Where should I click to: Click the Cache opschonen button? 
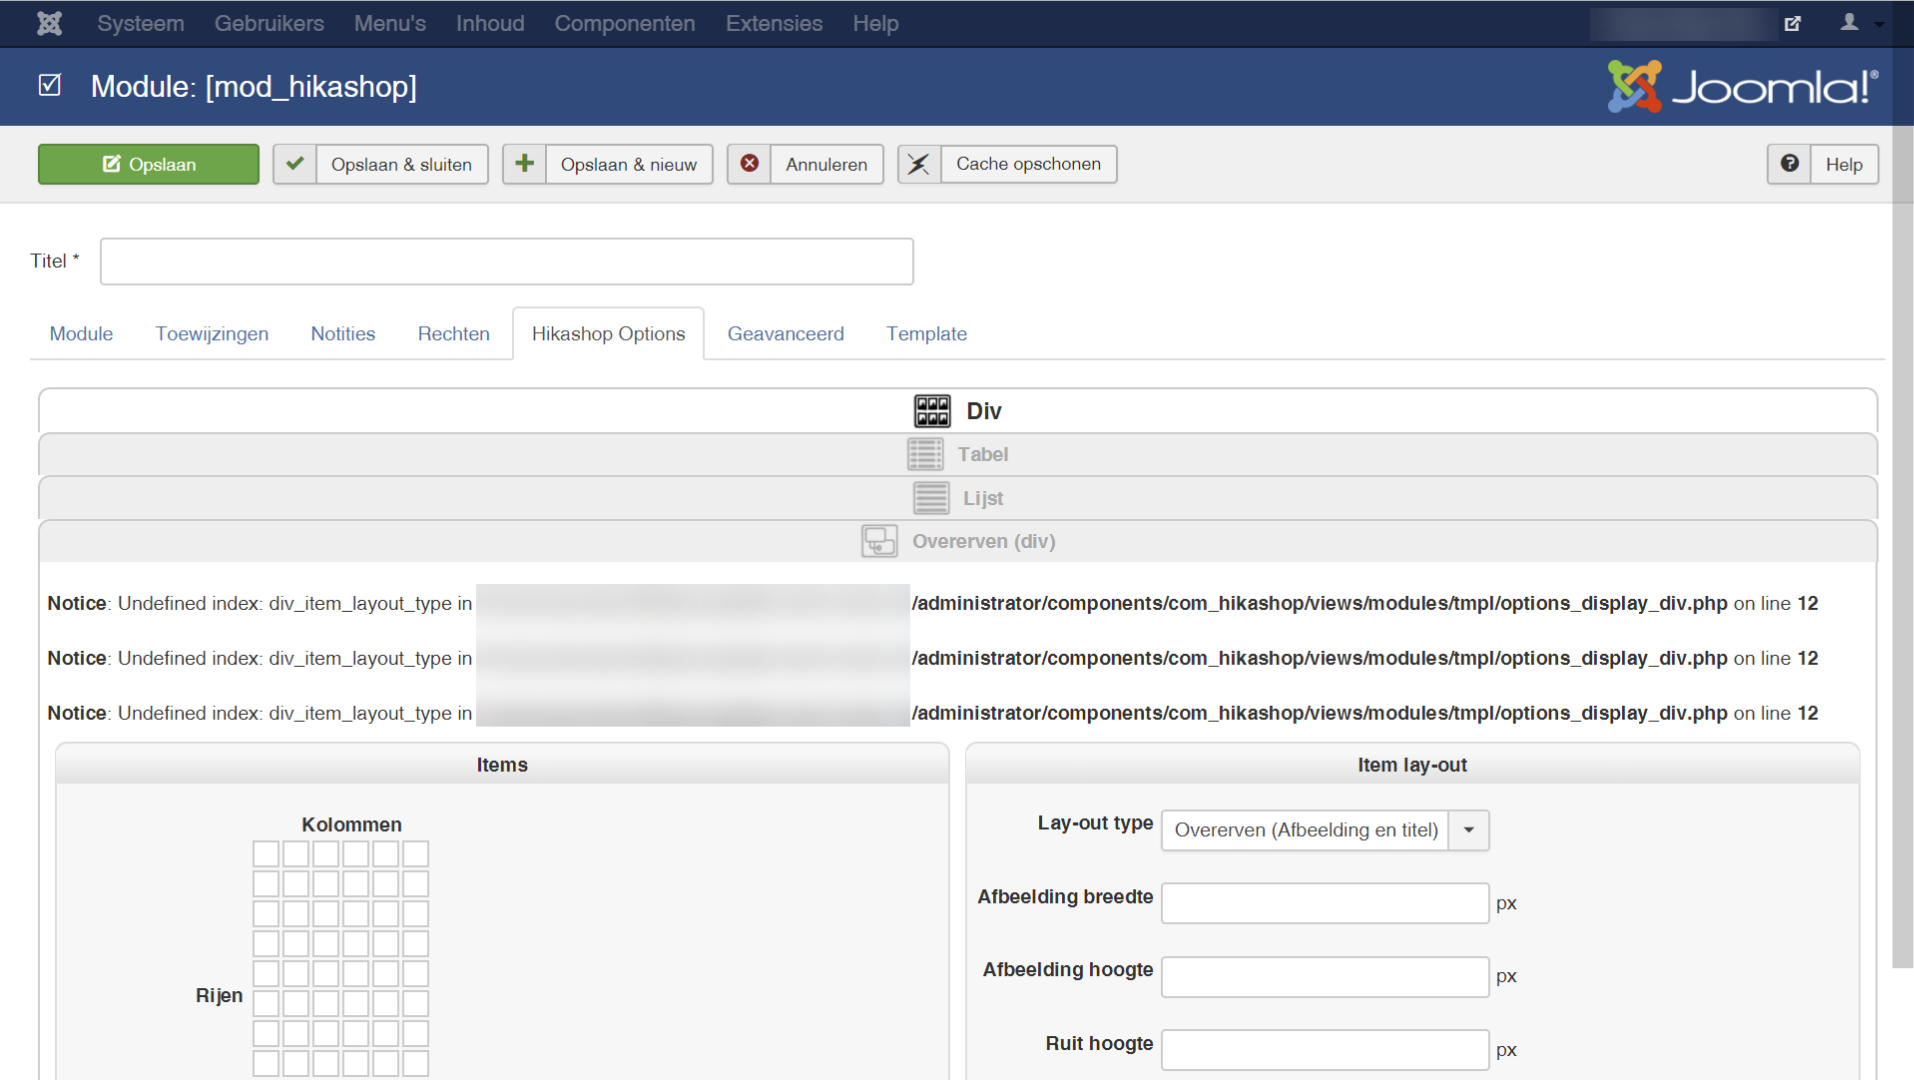(1007, 164)
